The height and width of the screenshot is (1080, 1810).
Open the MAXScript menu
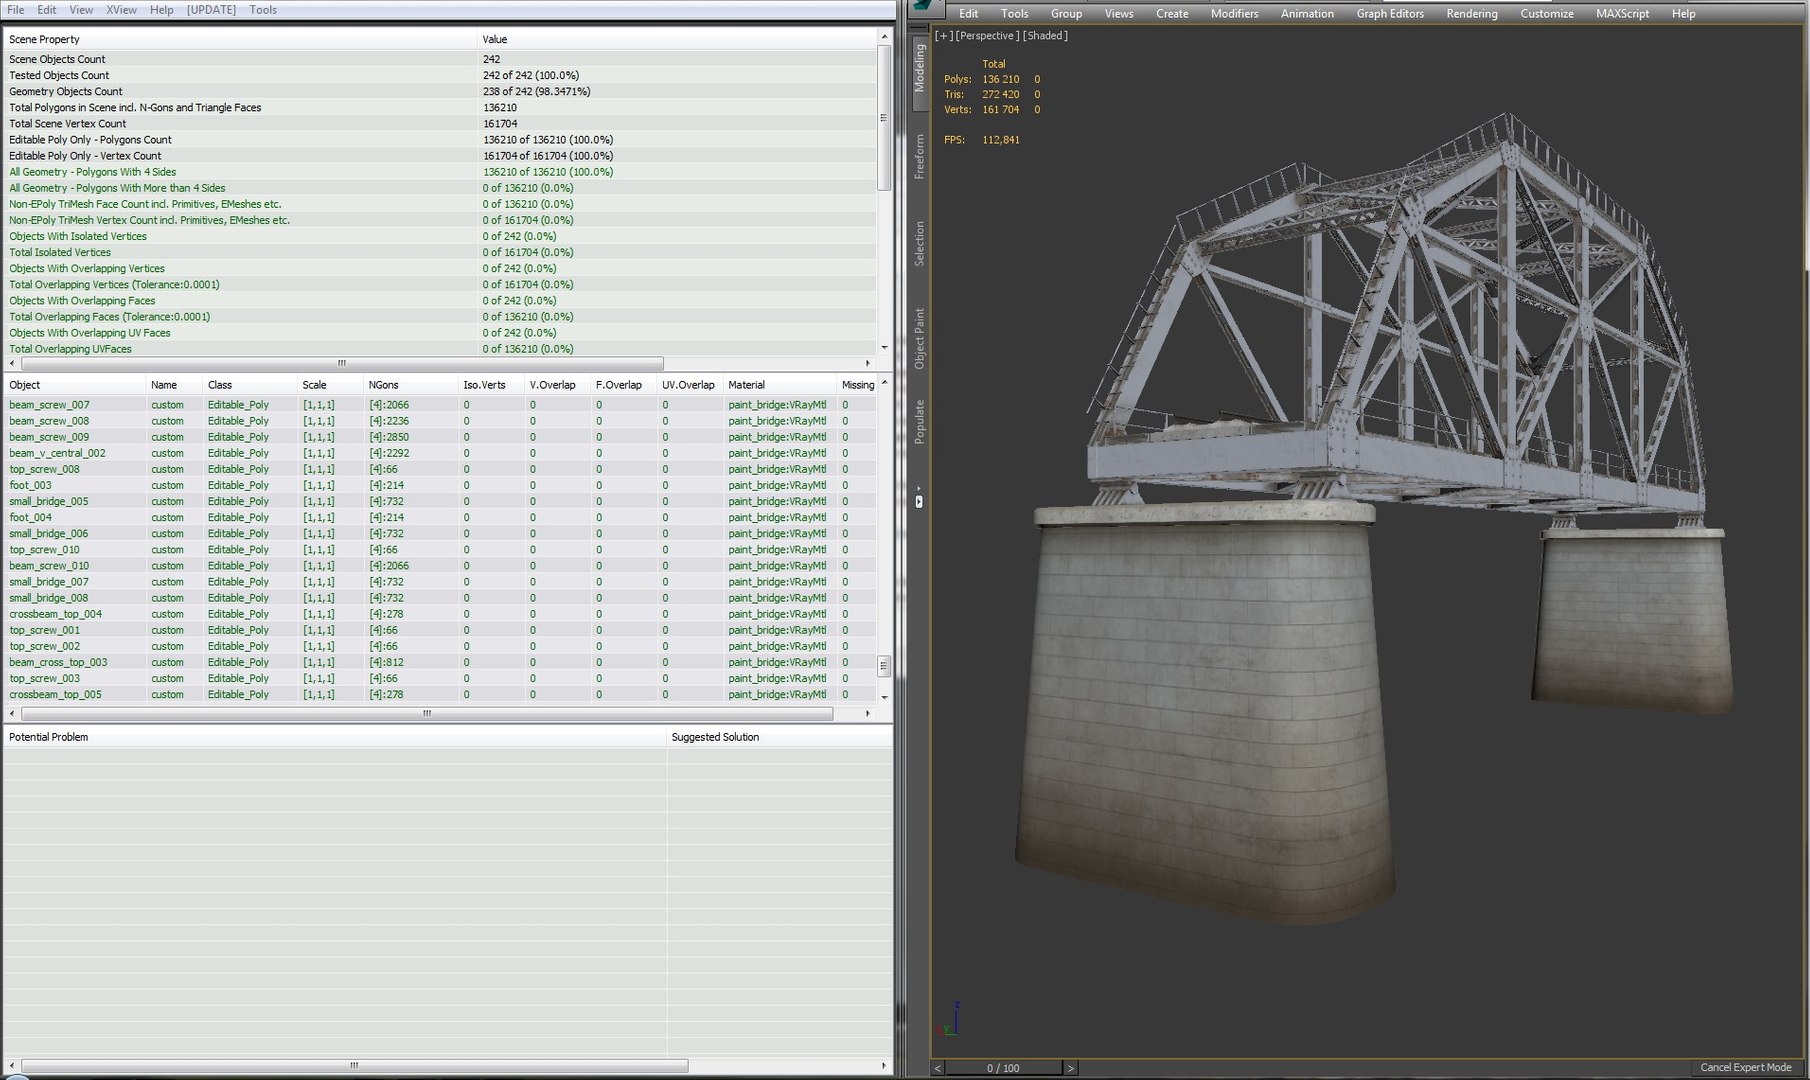[x=1622, y=14]
